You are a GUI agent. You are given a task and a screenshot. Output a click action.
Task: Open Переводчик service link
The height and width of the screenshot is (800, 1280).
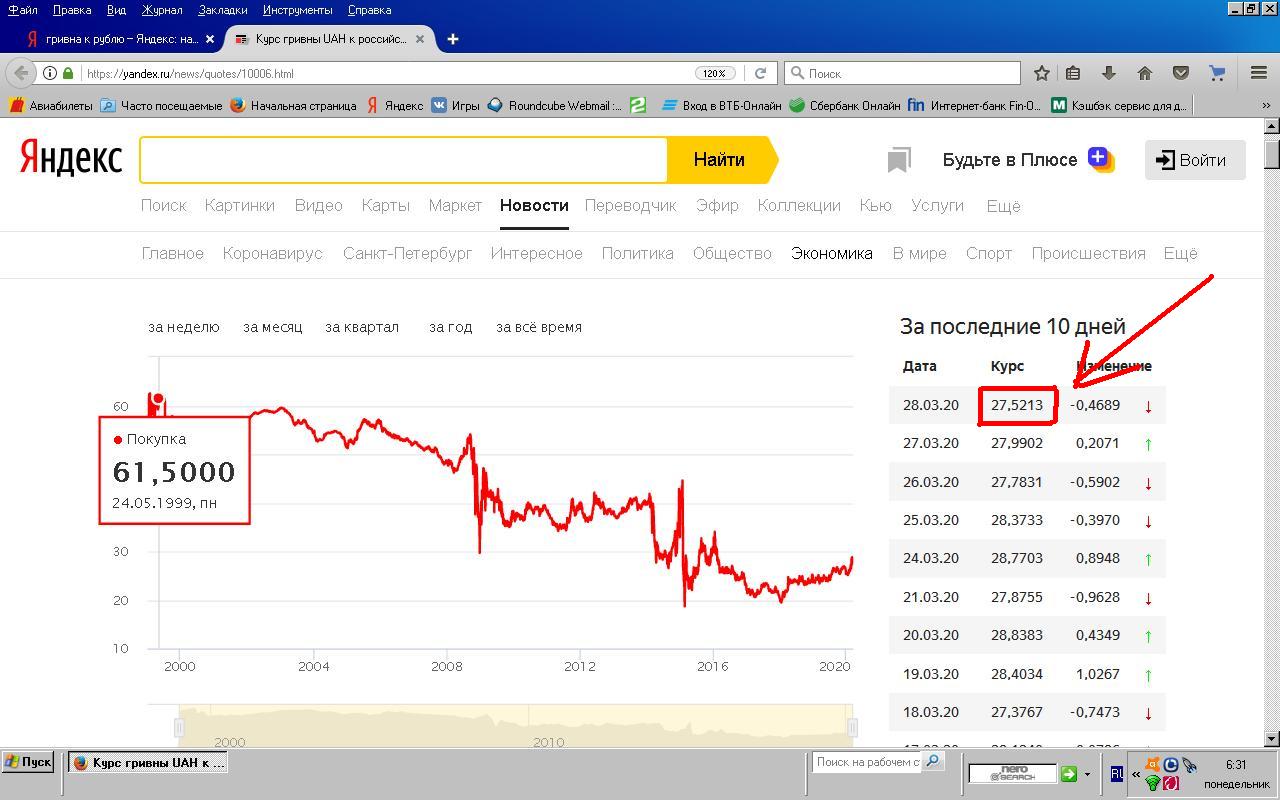(x=630, y=206)
